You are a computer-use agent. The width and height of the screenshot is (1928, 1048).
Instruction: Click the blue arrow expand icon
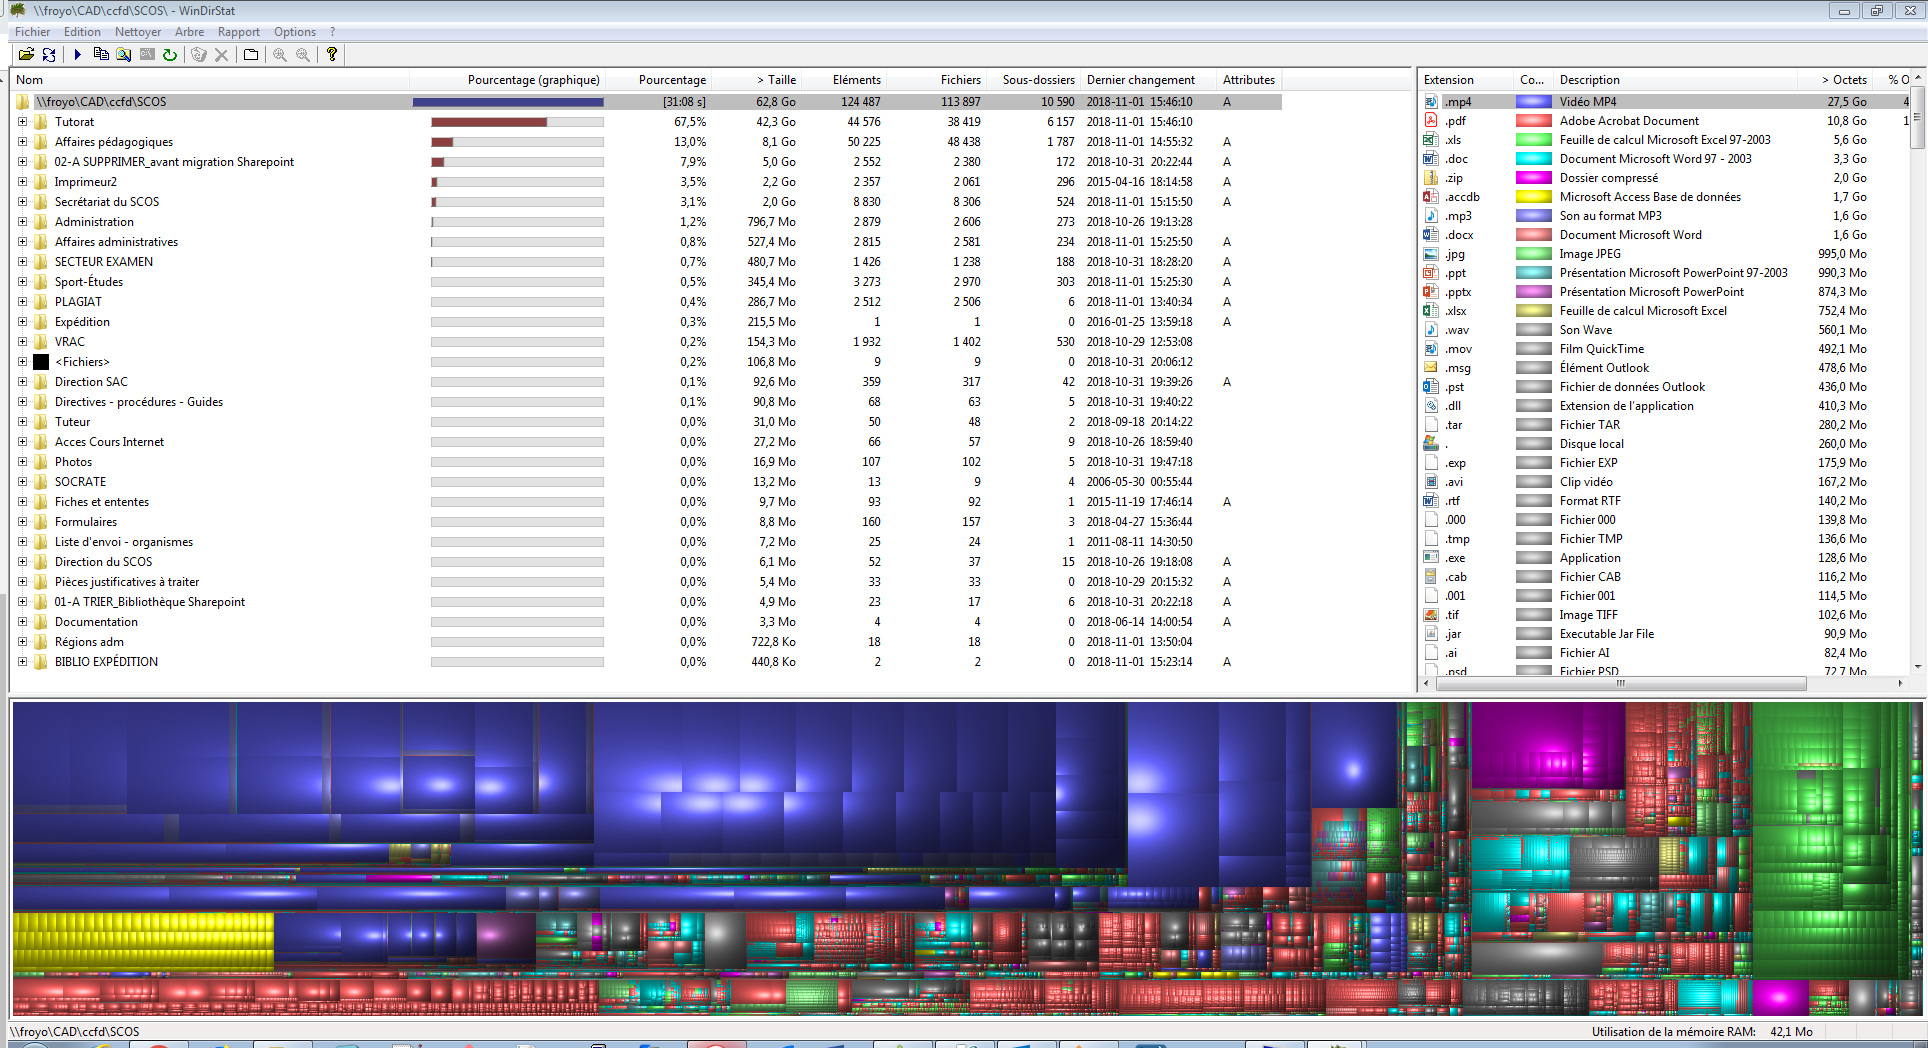(x=77, y=55)
